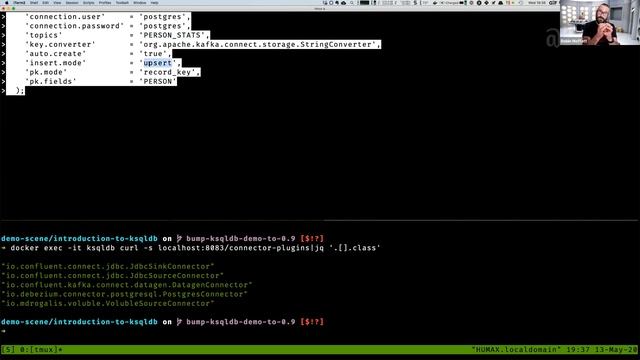Open the Profiles menu
Image resolution: width=640 pixels, height=360 pixels.
[105, 2]
